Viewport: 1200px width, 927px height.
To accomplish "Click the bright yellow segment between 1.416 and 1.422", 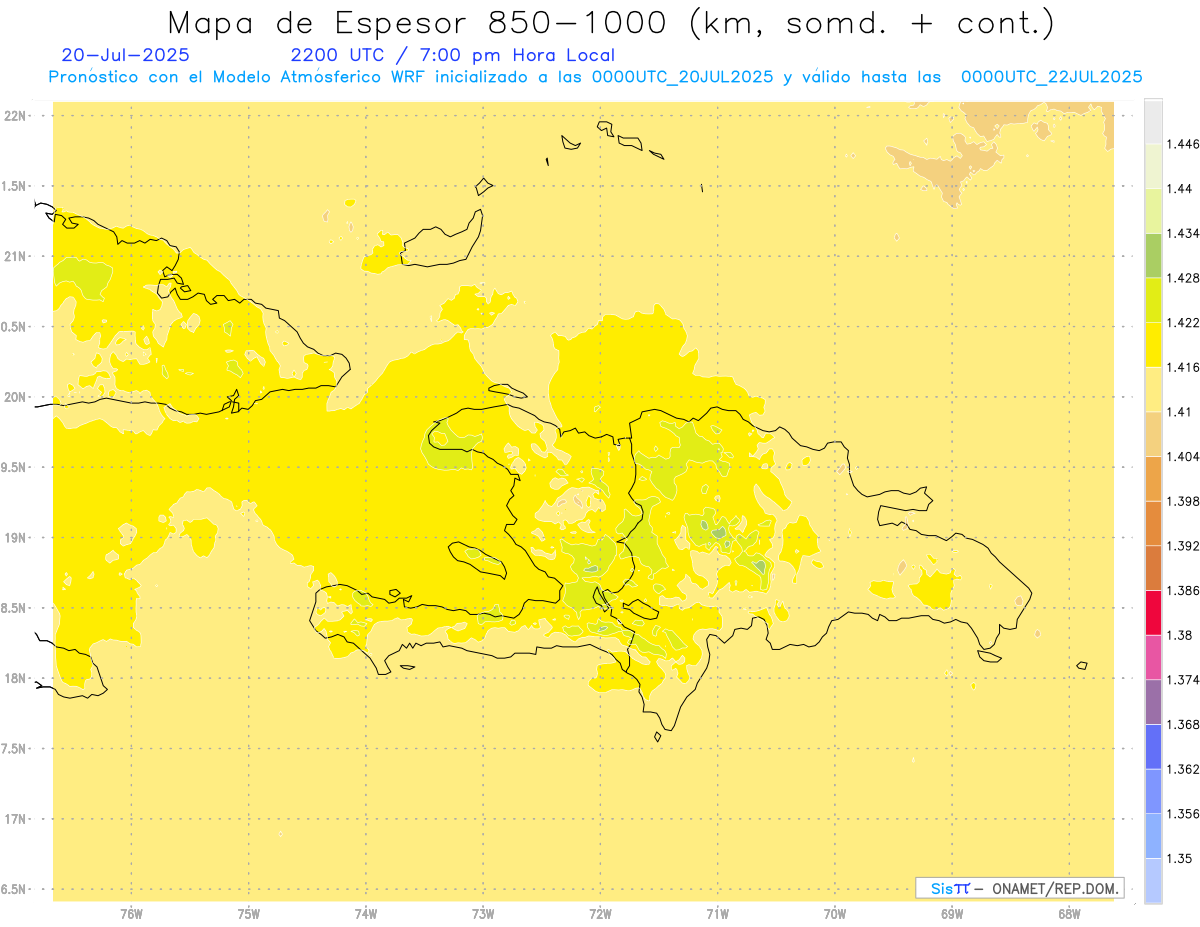I will tap(1153, 344).
